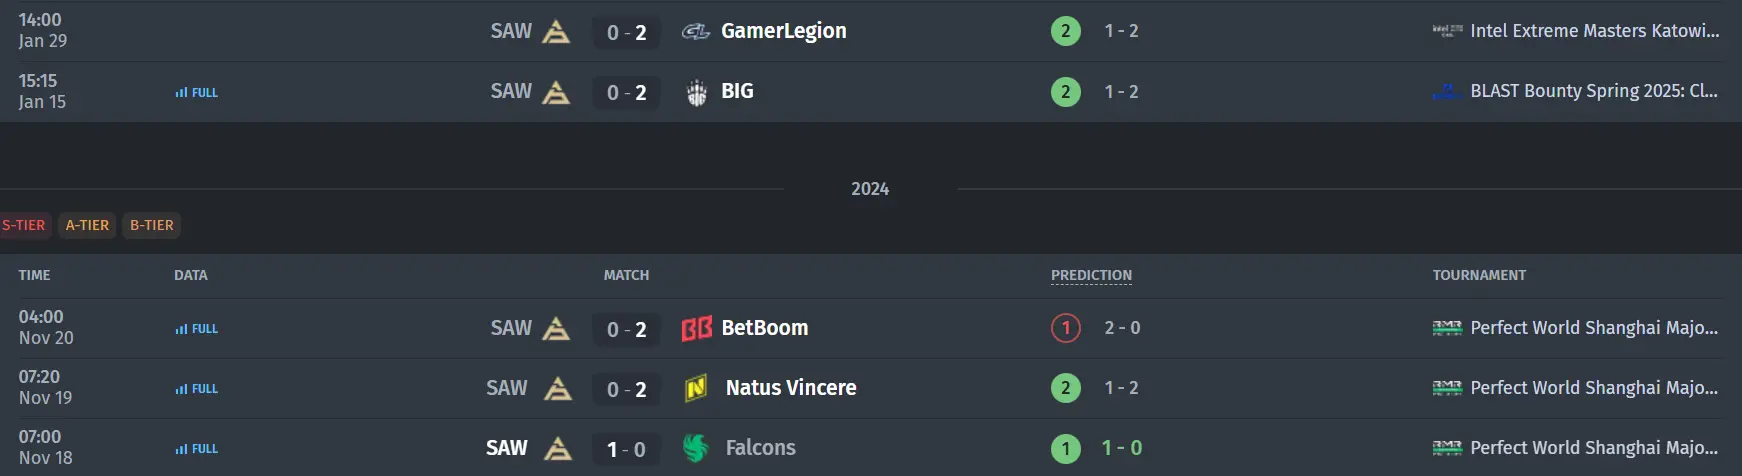Open the Intel Extreme Masters Katowice tournament link

pos(1594,31)
